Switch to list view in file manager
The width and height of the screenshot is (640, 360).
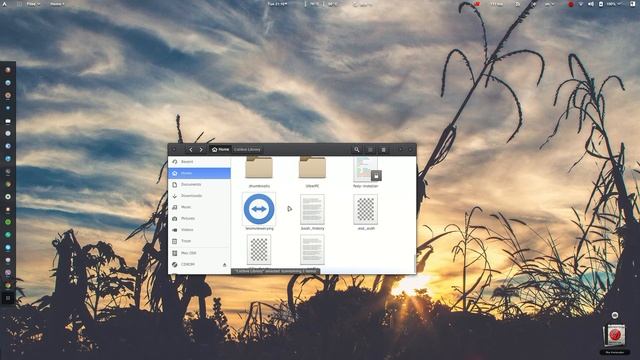click(x=370, y=150)
